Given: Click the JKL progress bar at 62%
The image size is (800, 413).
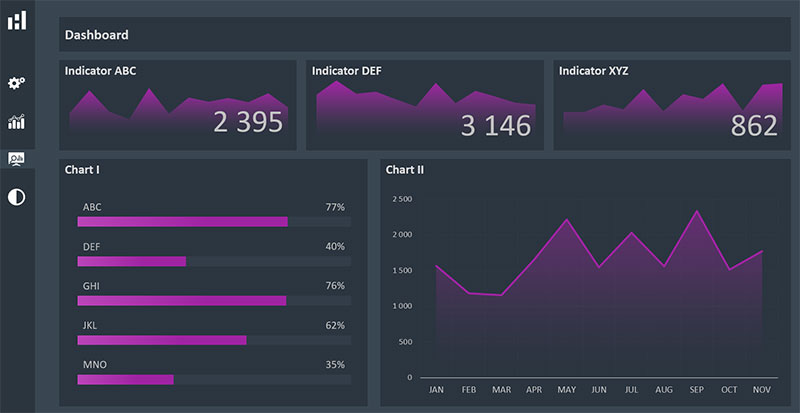Looking at the screenshot, I should [162, 340].
